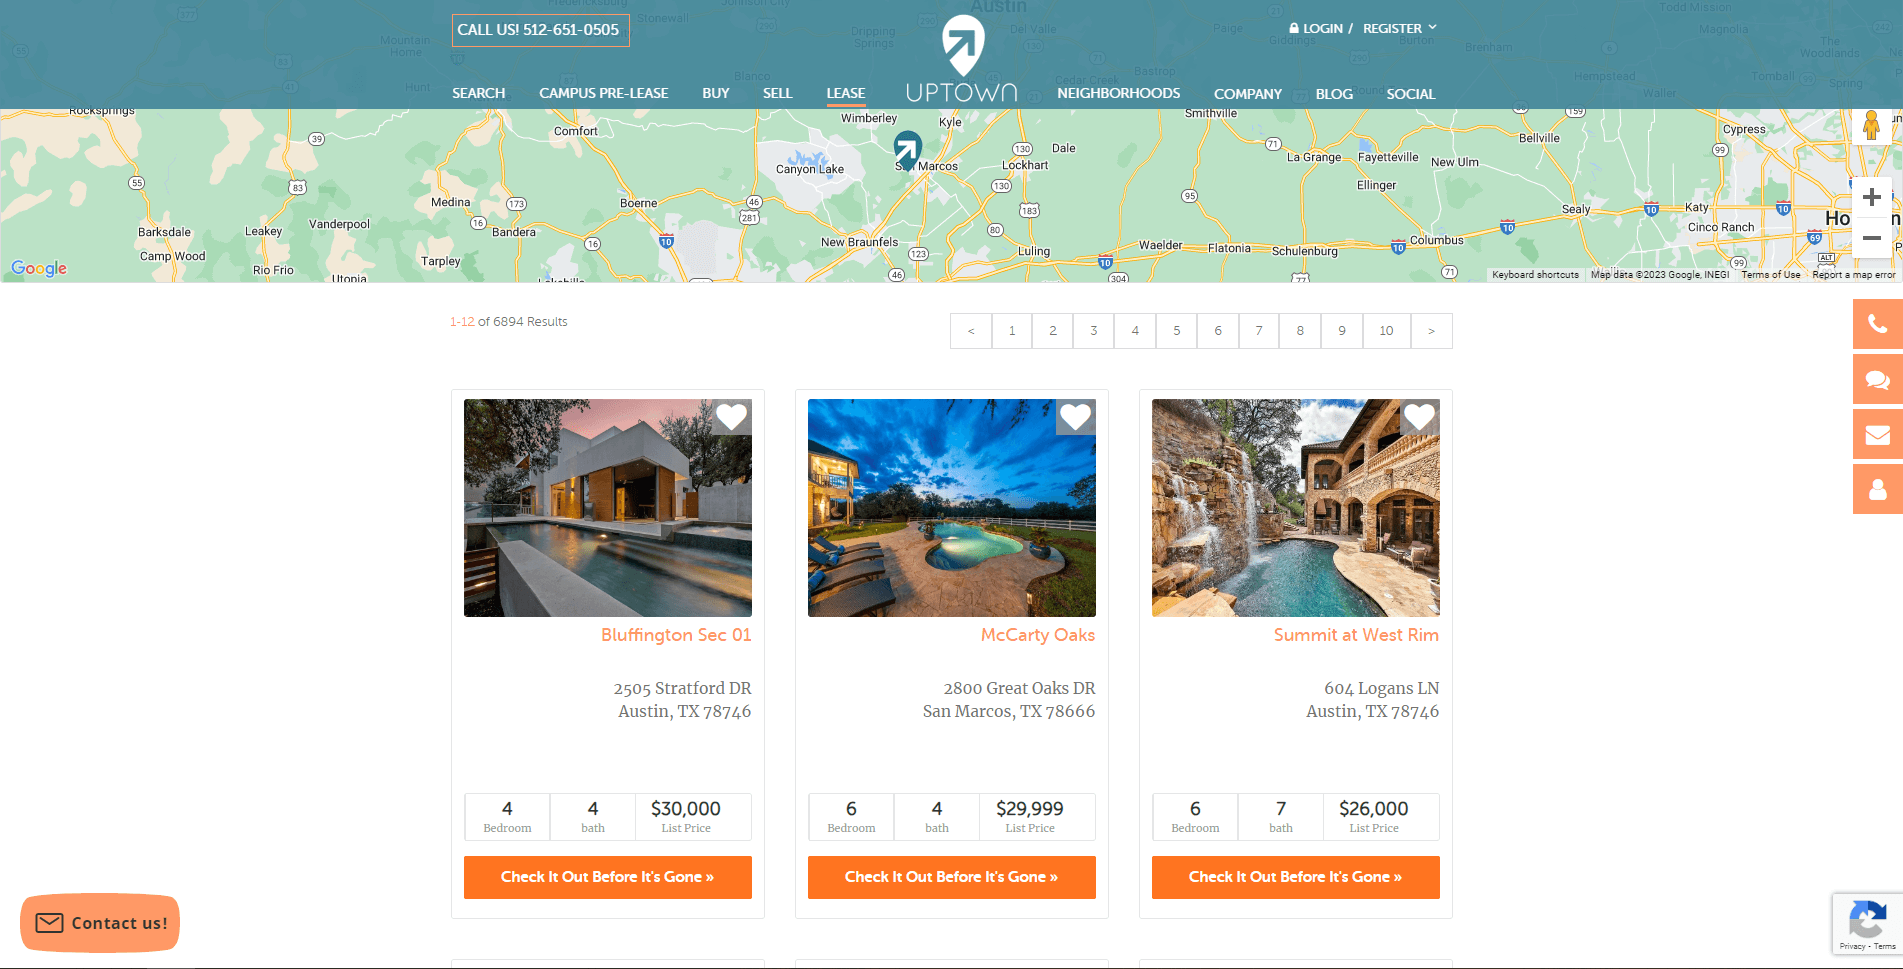
Task: Click the Google logo on the map
Action: (39, 268)
